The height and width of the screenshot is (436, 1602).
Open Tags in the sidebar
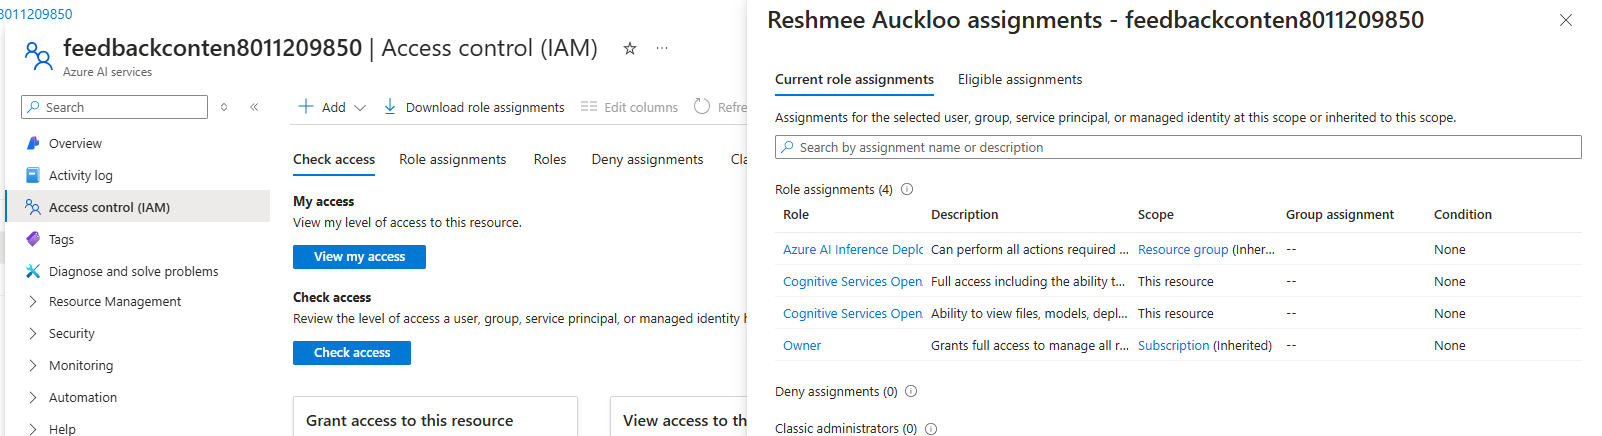point(61,239)
